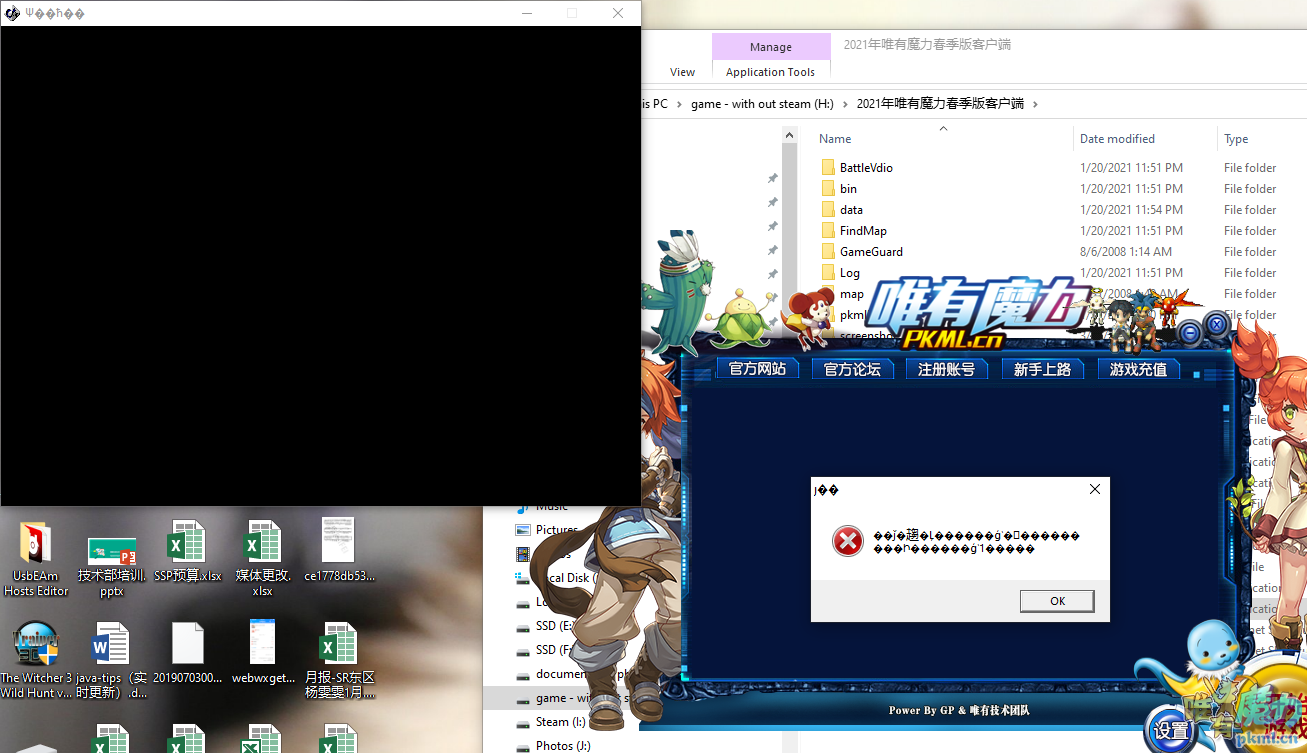Expand chevron after 'game - with out steam (H:)'
This screenshot has height=753, width=1307.
click(x=845, y=104)
